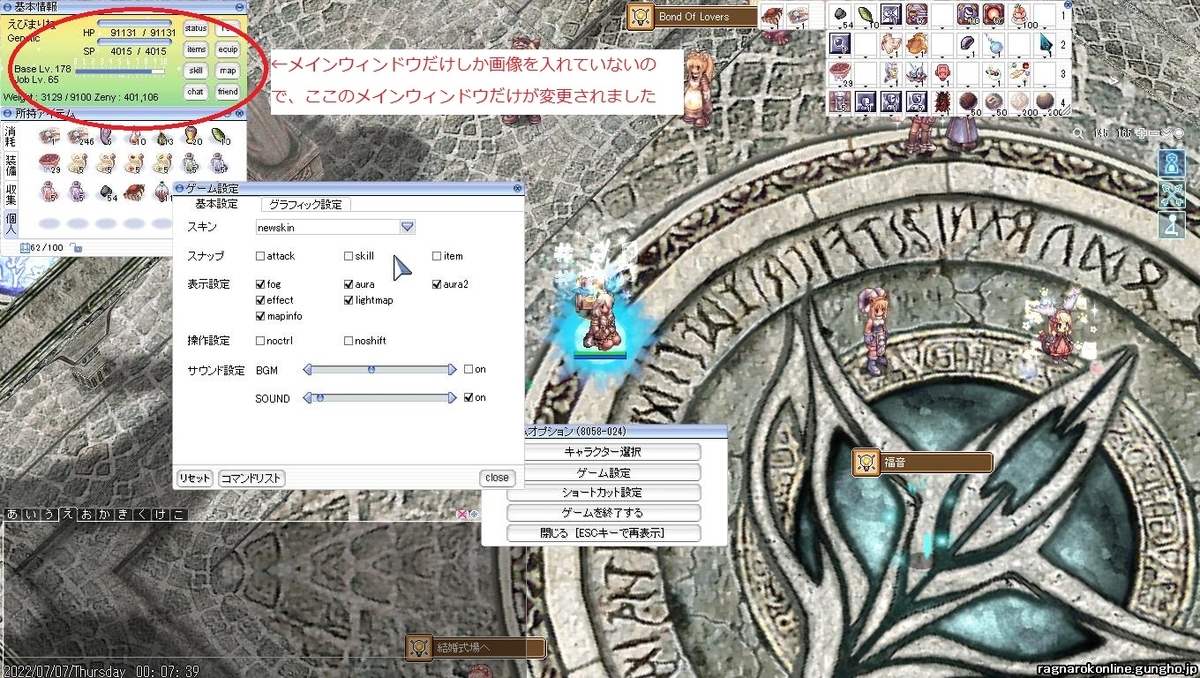The height and width of the screenshot is (678, 1200).
Task: Click the minimap zoom-in plus icon
Action: click(x=1141, y=133)
